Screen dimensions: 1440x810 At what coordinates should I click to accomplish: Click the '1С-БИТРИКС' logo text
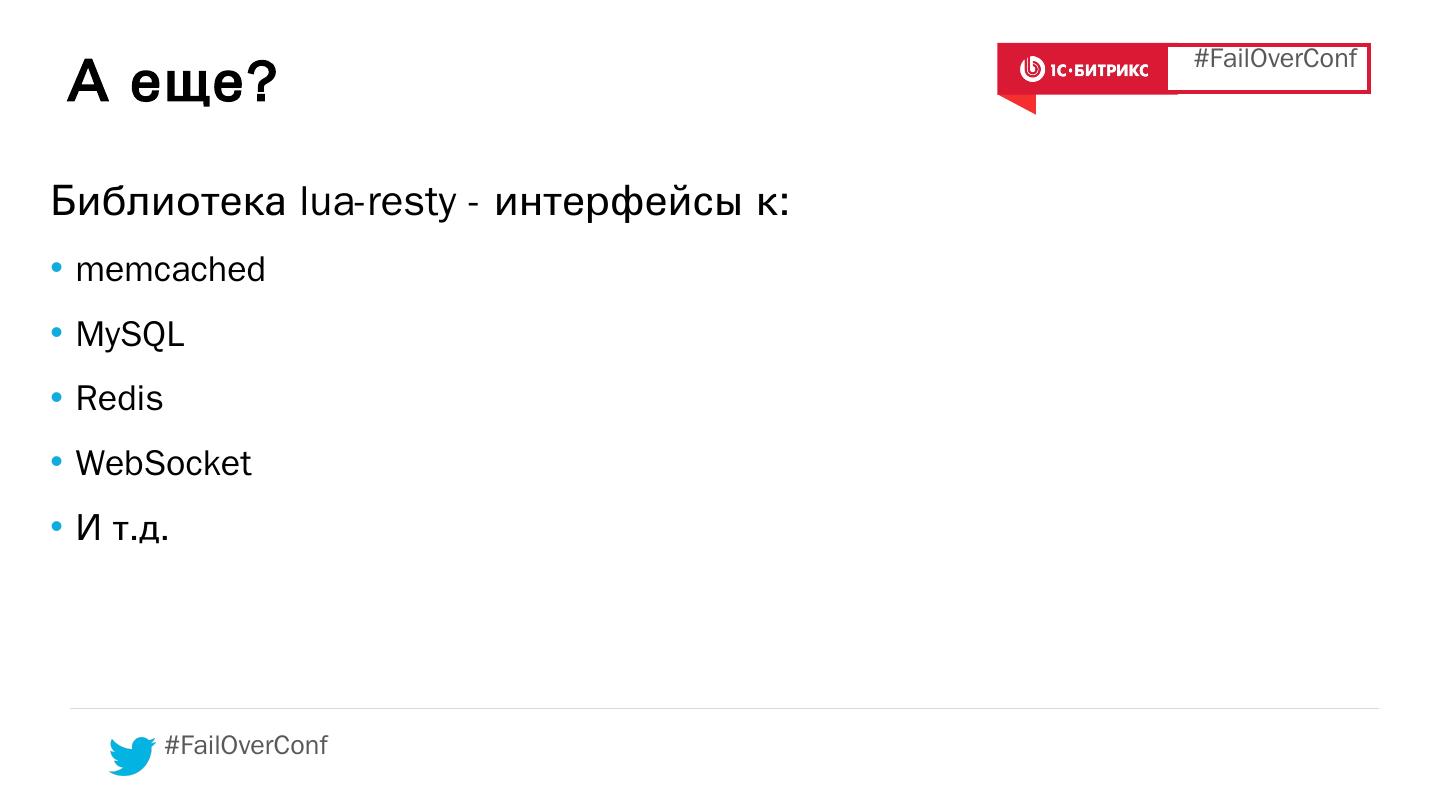point(1099,70)
